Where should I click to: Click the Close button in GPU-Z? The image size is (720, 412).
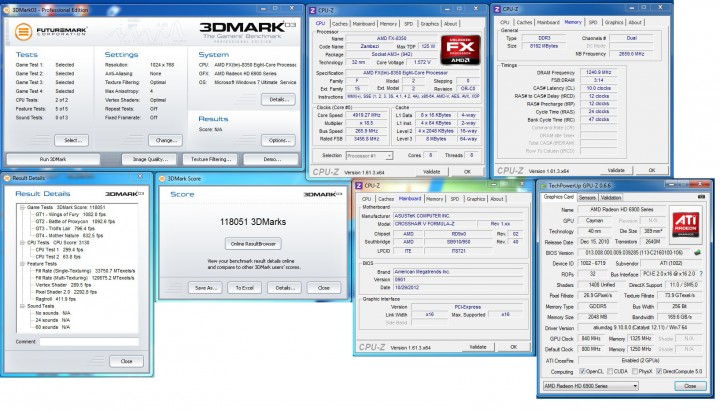690,386
